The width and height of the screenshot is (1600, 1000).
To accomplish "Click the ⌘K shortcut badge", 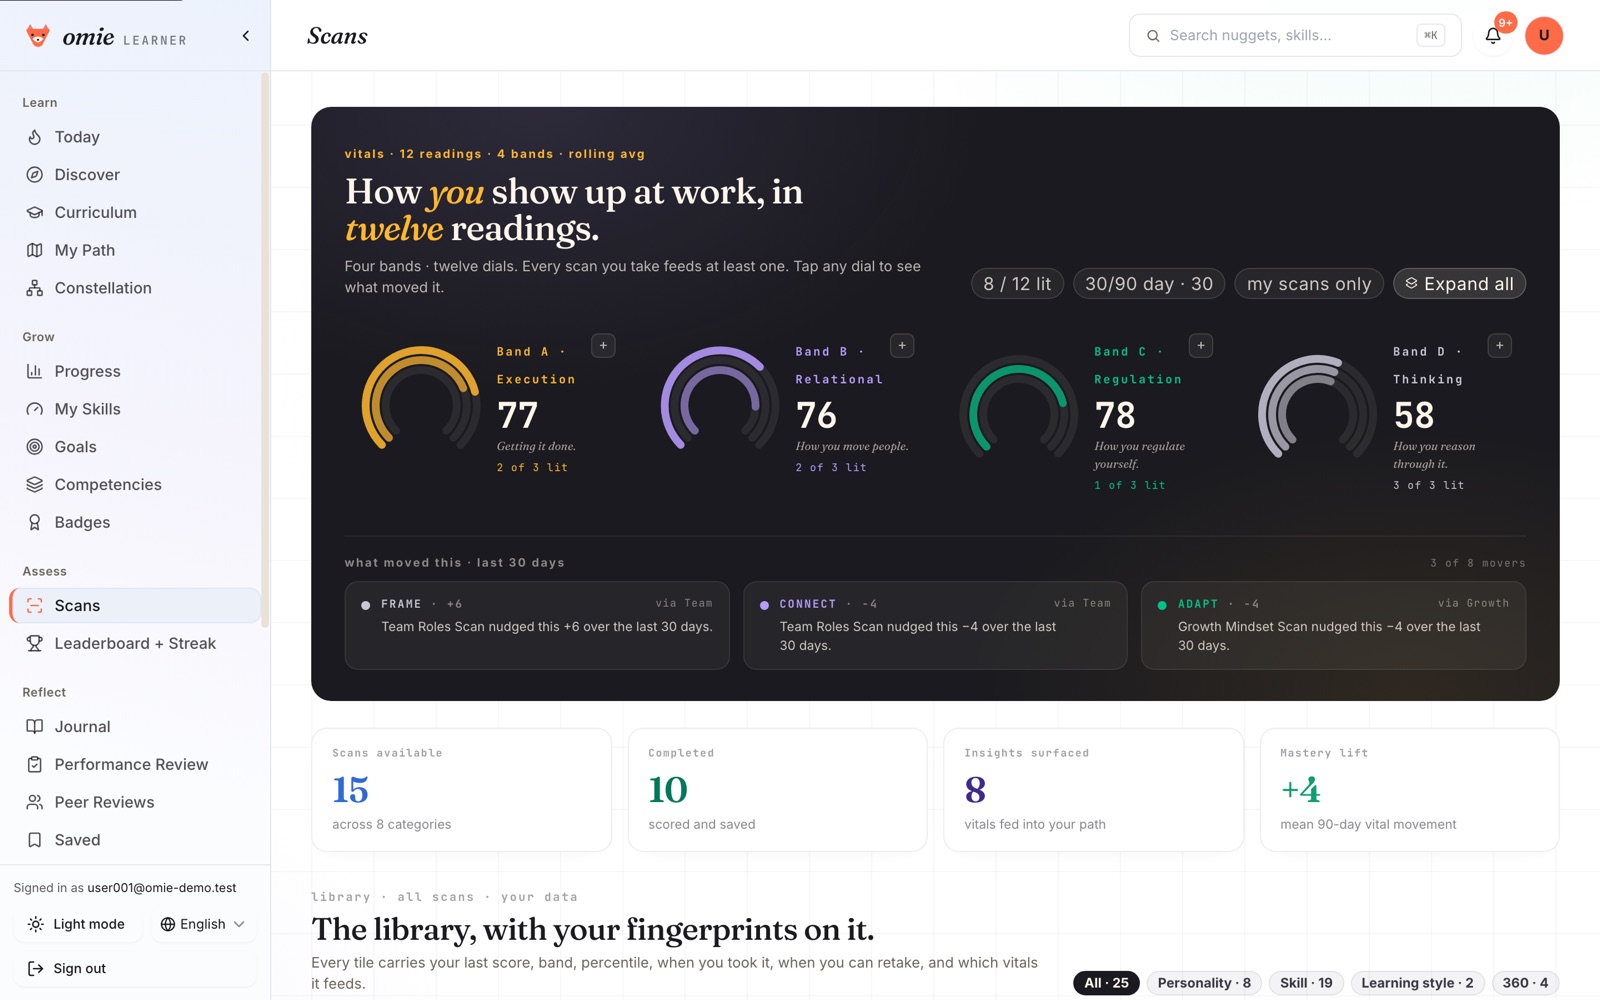I will pyautogui.click(x=1431, y=35).
